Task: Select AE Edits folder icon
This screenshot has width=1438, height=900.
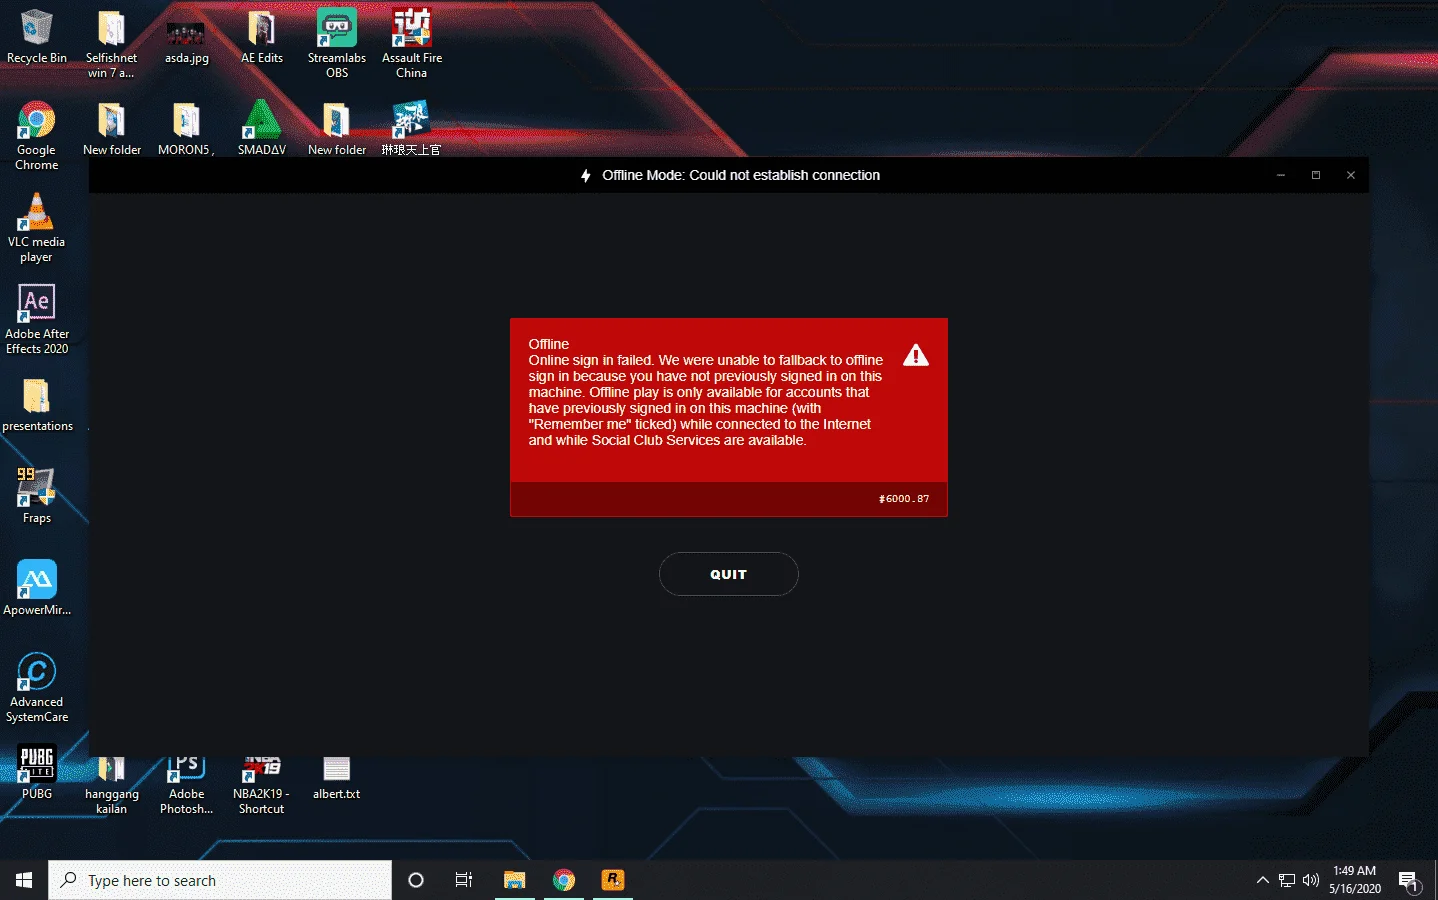Action: pyautogui.click(x=261, y=37)
